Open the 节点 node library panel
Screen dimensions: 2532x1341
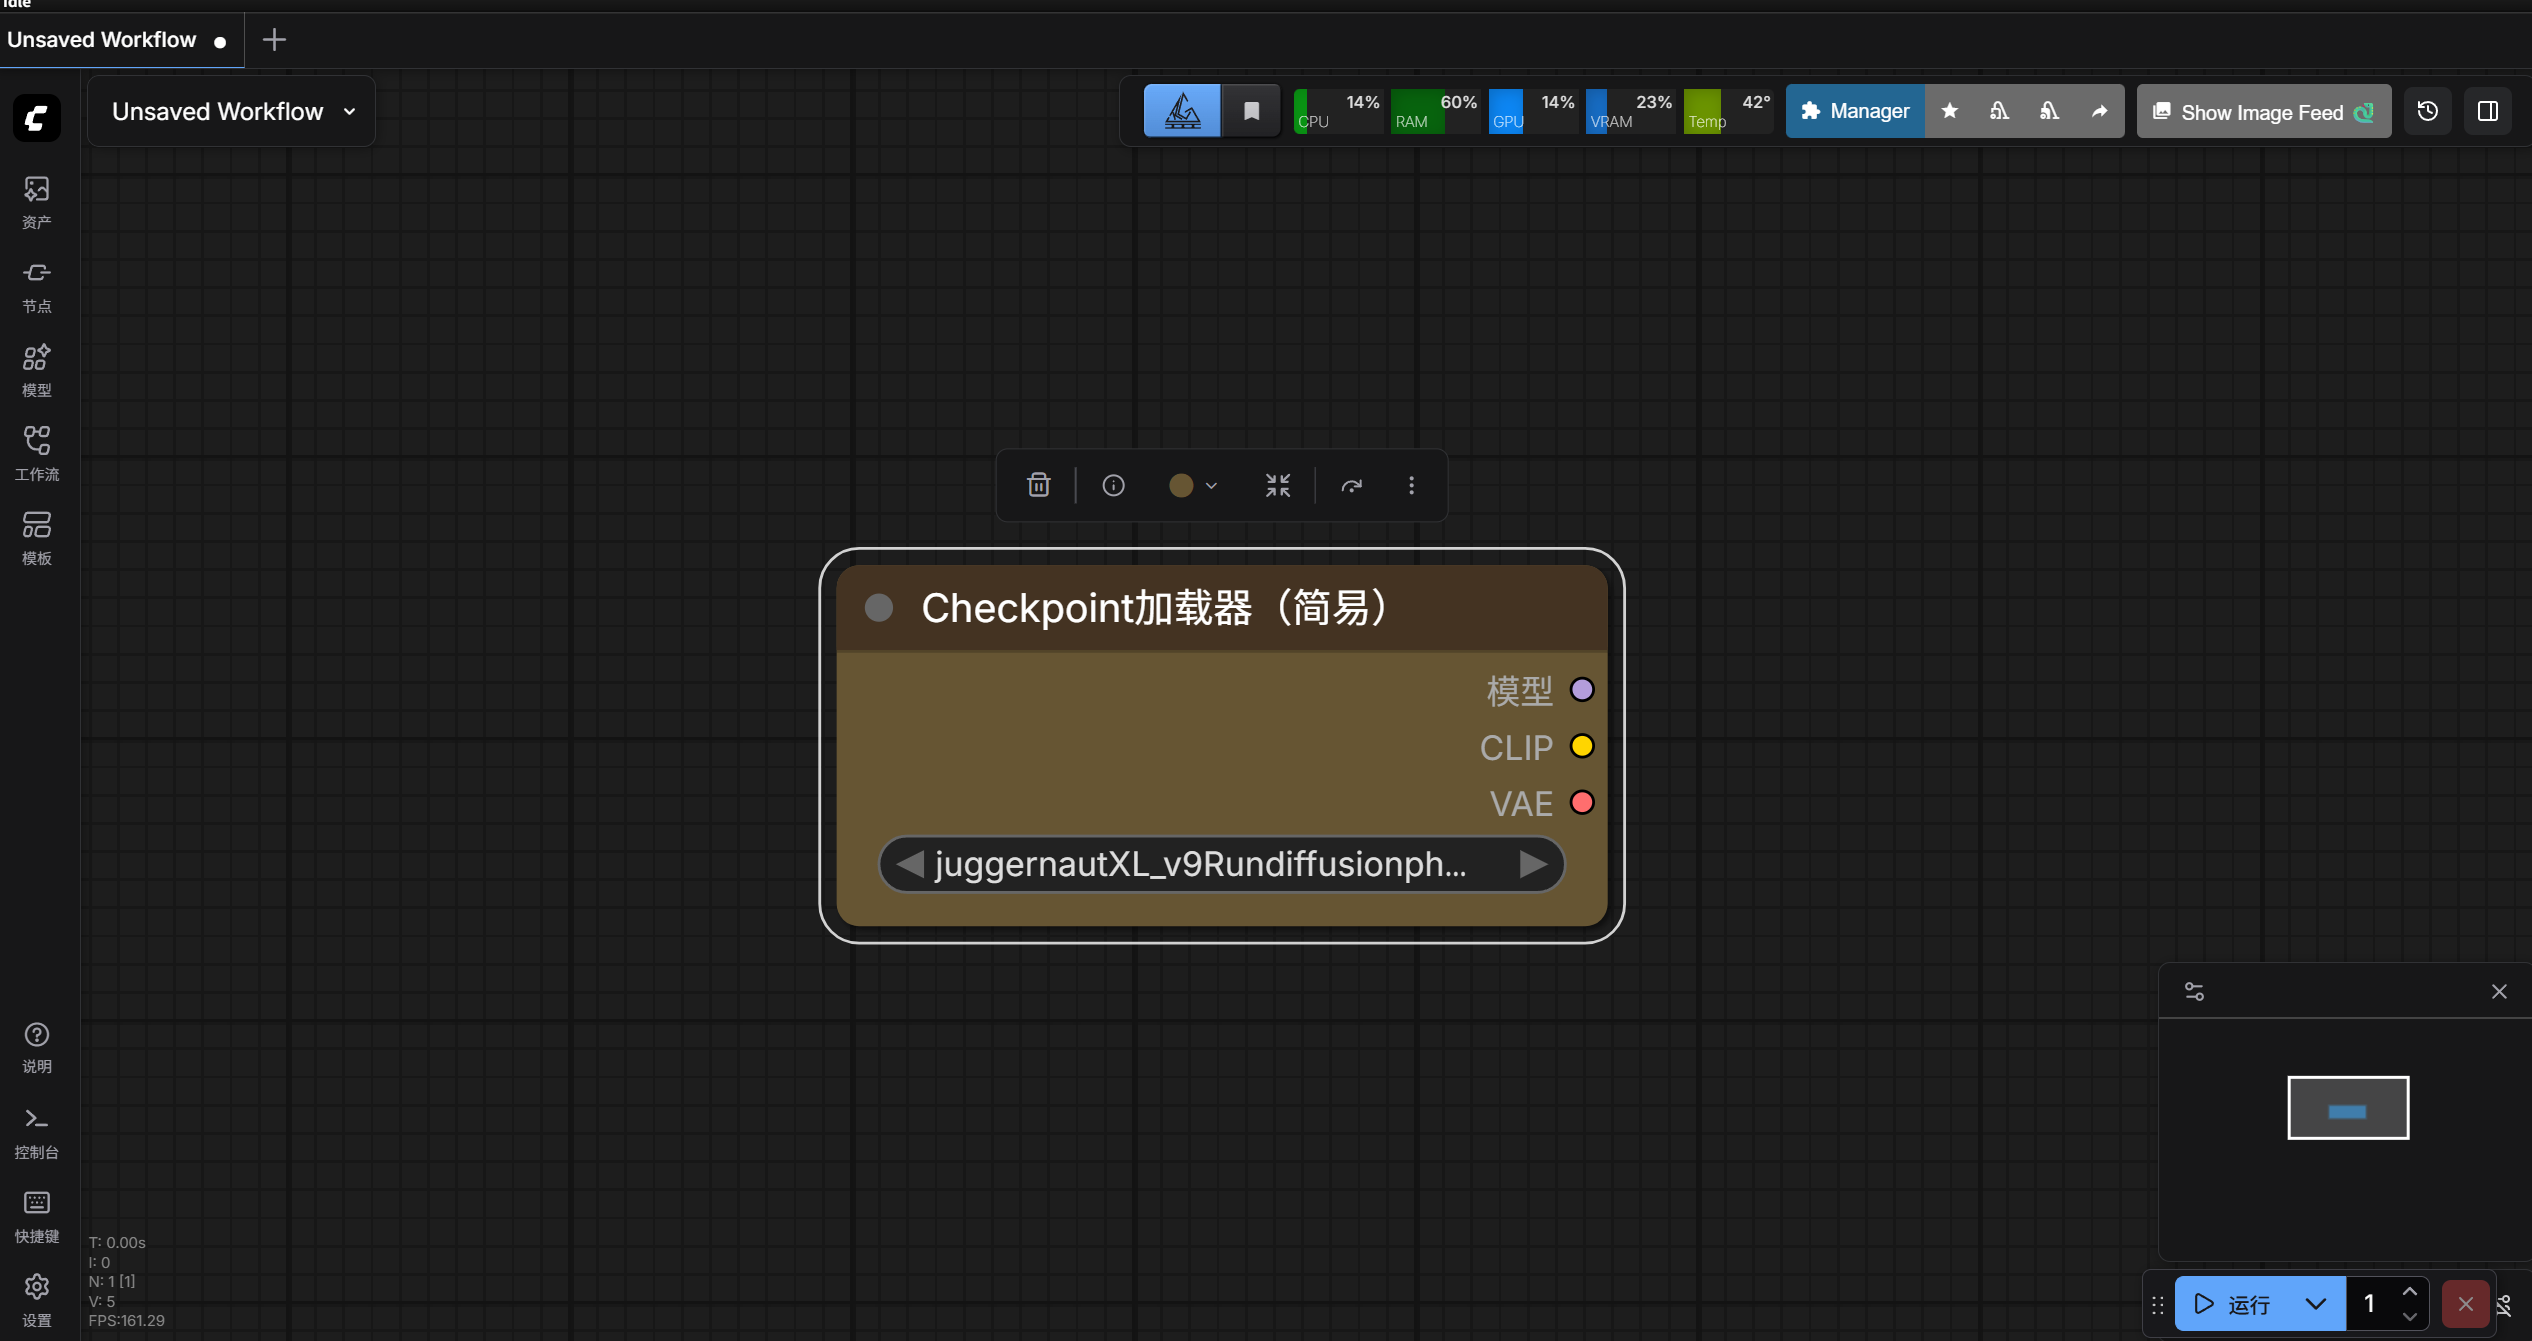(x=37, y=286)
